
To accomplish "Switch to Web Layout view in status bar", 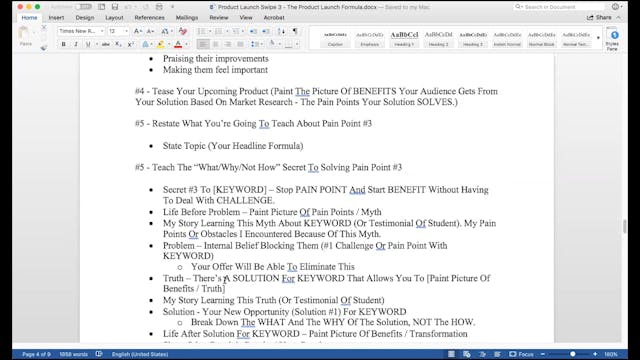I will coord(467,354).
